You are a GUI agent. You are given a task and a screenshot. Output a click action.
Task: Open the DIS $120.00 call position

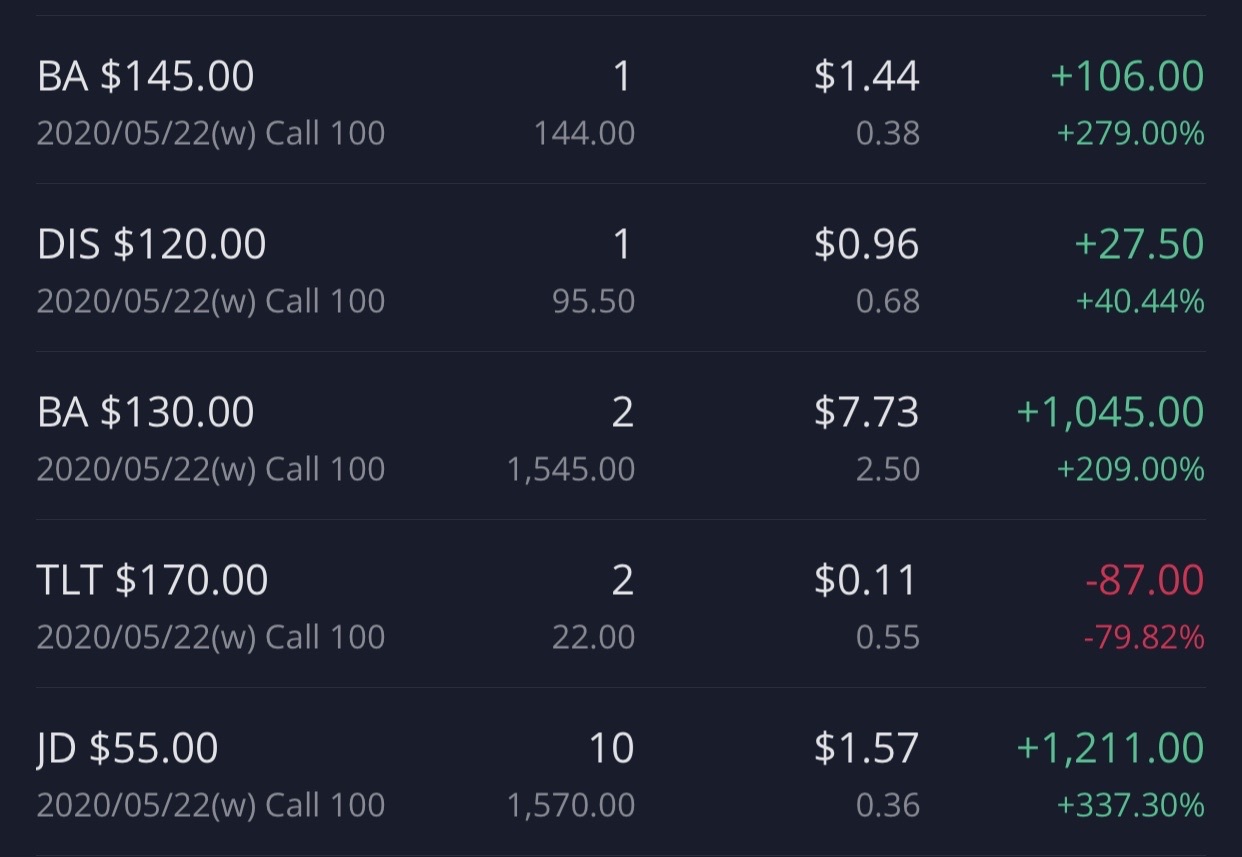pyautogui.click(x=620, y=268)
